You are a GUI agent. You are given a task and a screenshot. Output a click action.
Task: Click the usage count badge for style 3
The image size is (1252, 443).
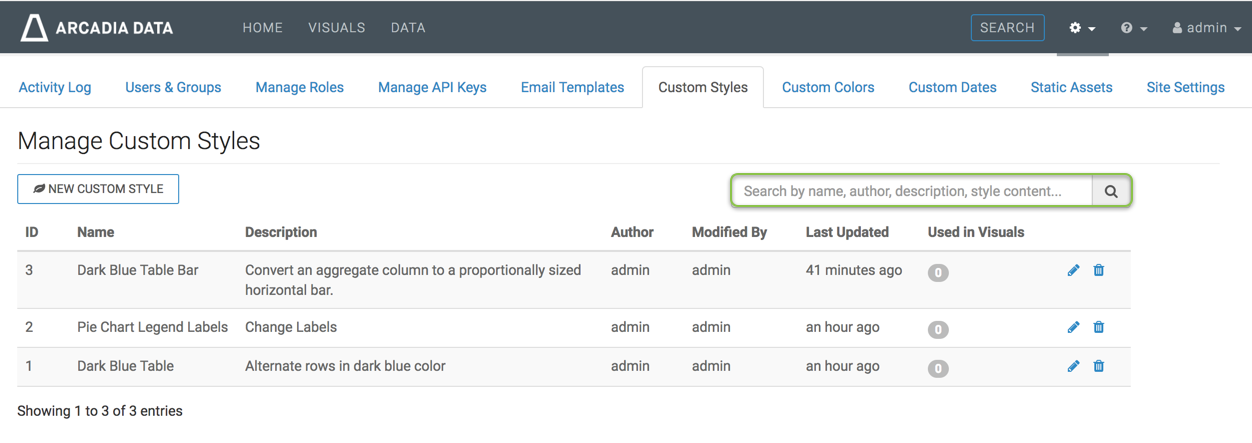coord(938,272)
